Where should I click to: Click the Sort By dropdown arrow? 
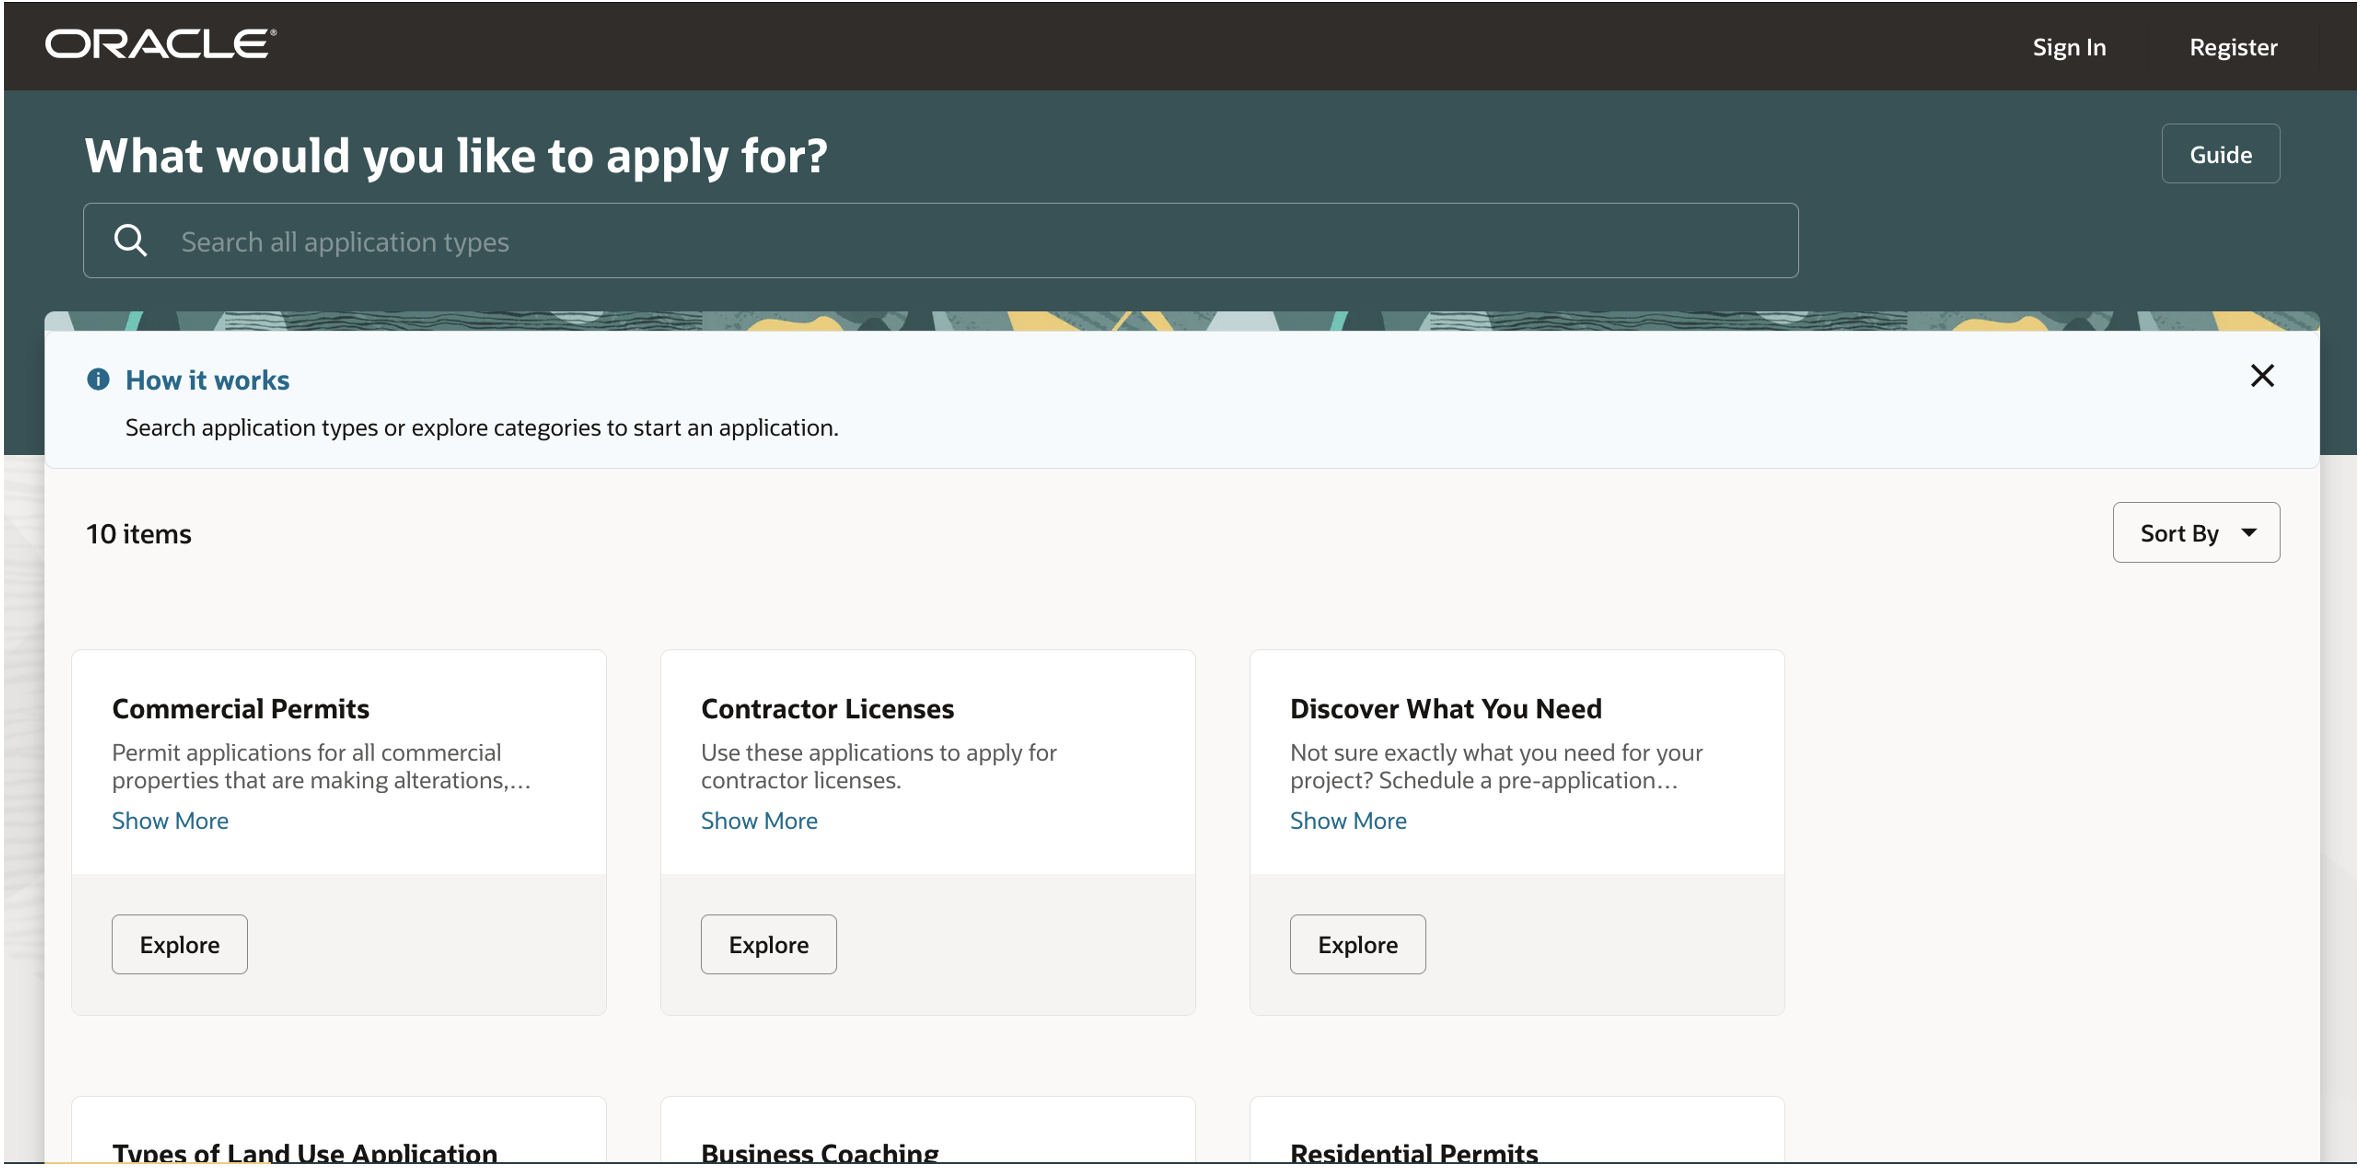click(2248, 533)
